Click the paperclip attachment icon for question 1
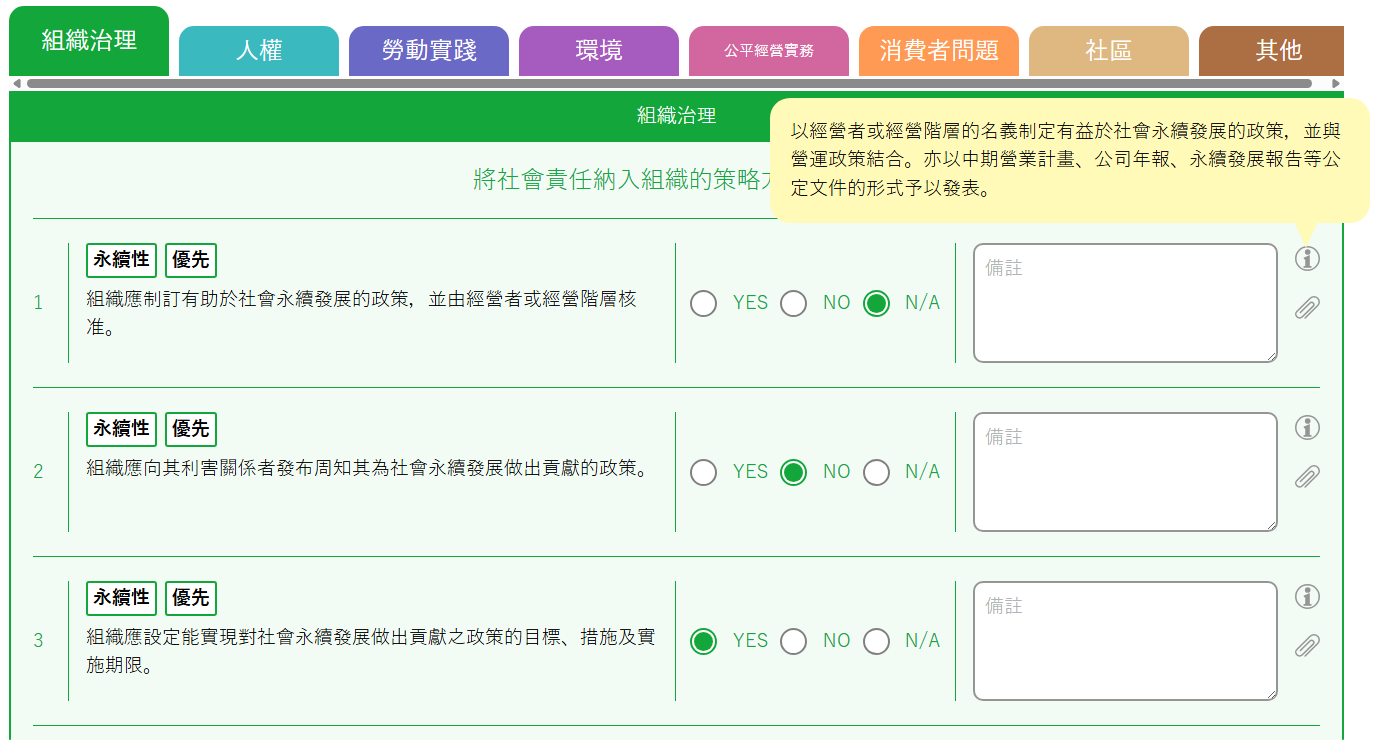 click(x=1307, y=307)
